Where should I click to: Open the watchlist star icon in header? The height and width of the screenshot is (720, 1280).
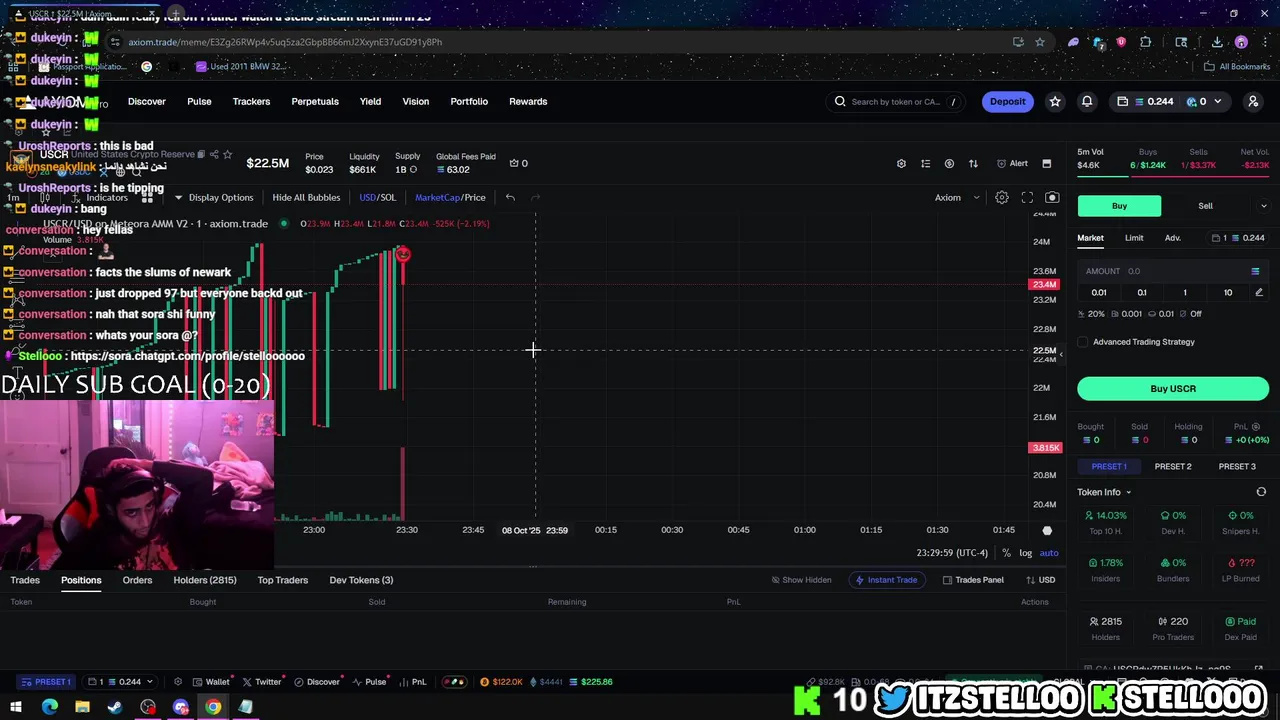(x=1055, y=101)
